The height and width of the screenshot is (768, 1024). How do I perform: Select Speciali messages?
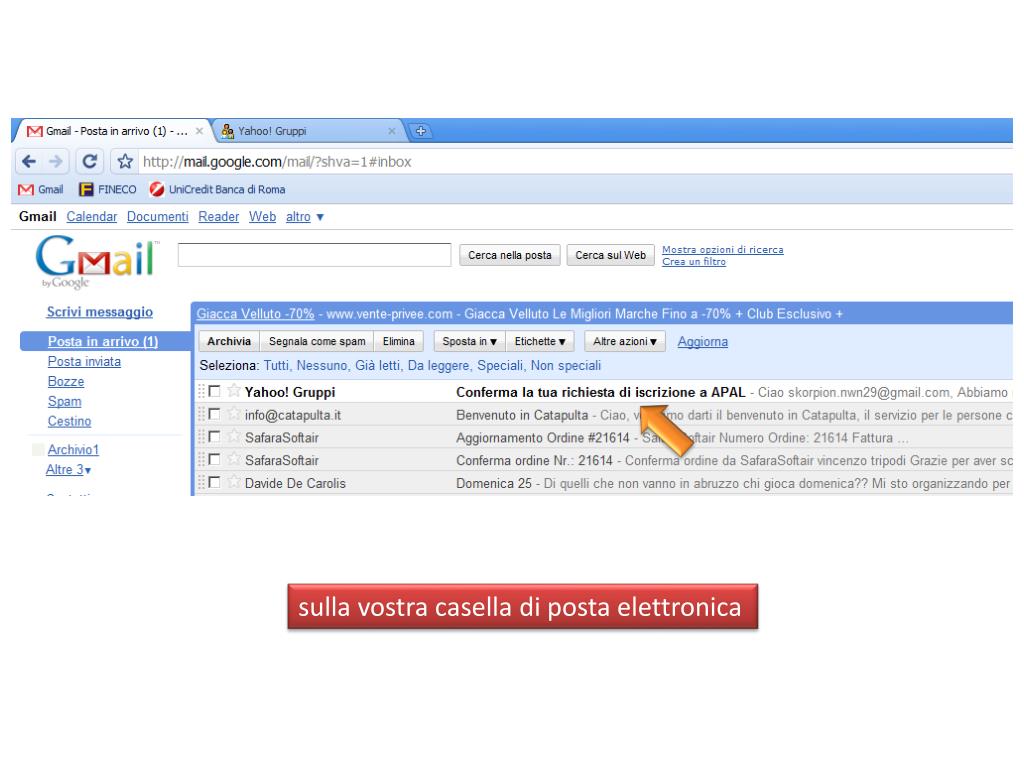(x=500, y=366)
